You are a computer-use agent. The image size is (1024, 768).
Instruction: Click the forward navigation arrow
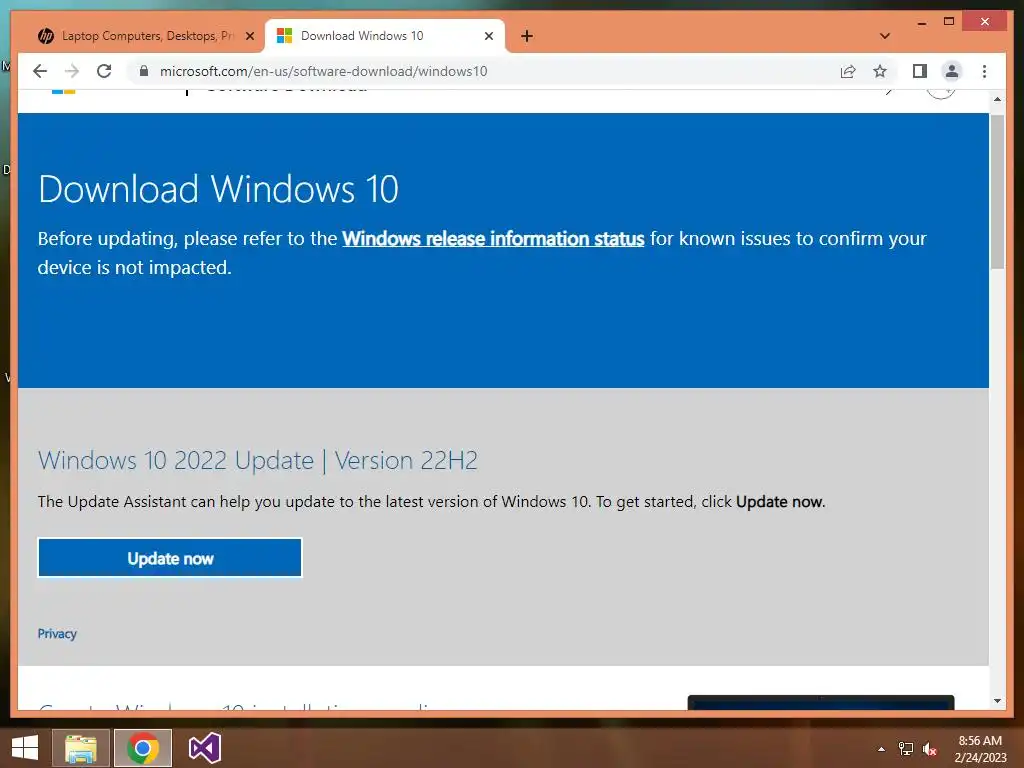pyautogui.click(x=72, y=71)
